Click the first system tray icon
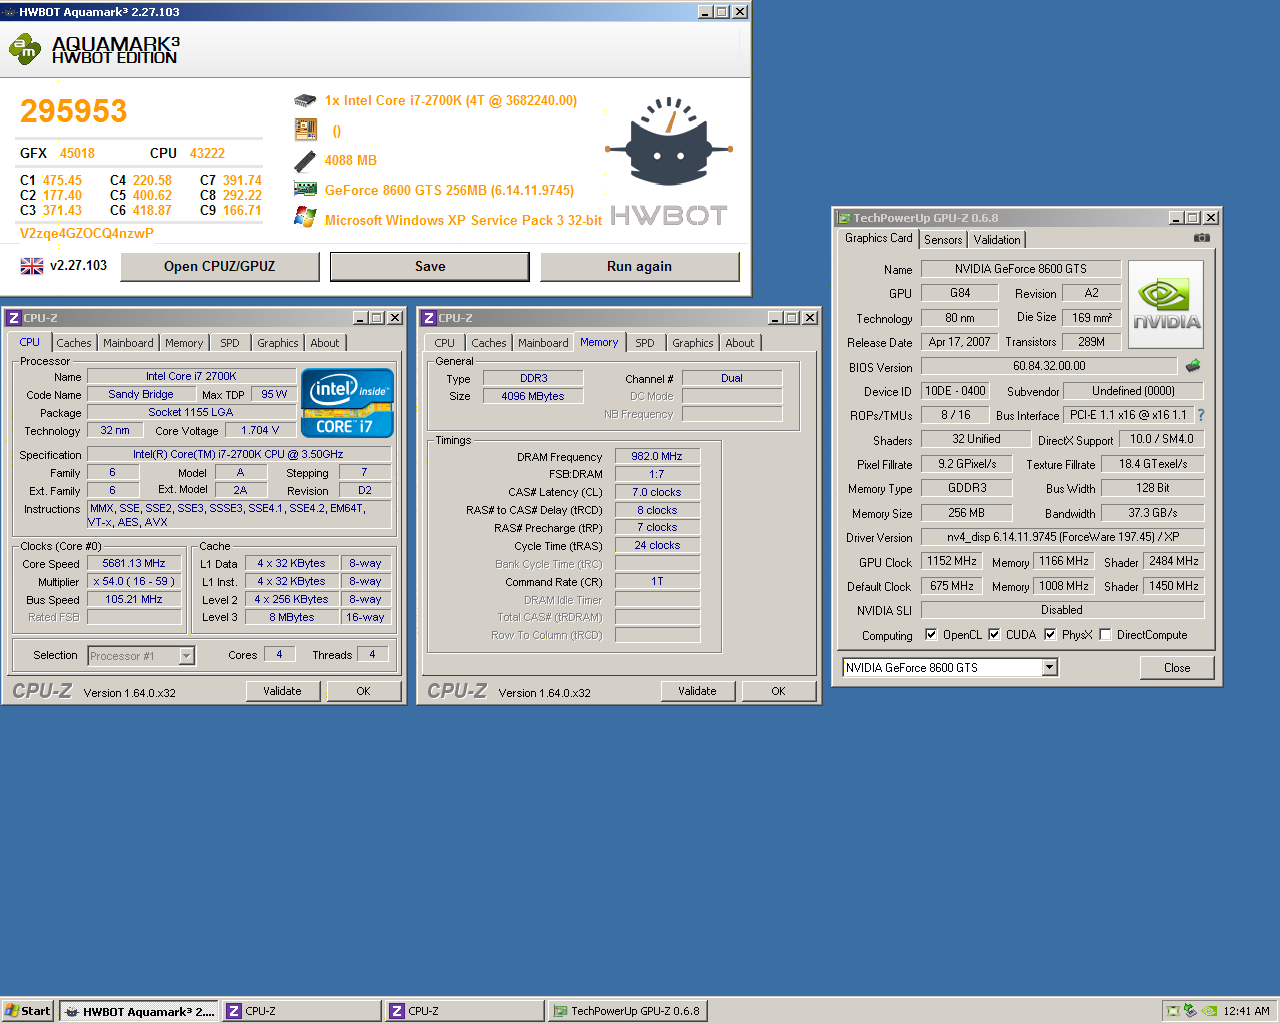 click(1173, 1011)
